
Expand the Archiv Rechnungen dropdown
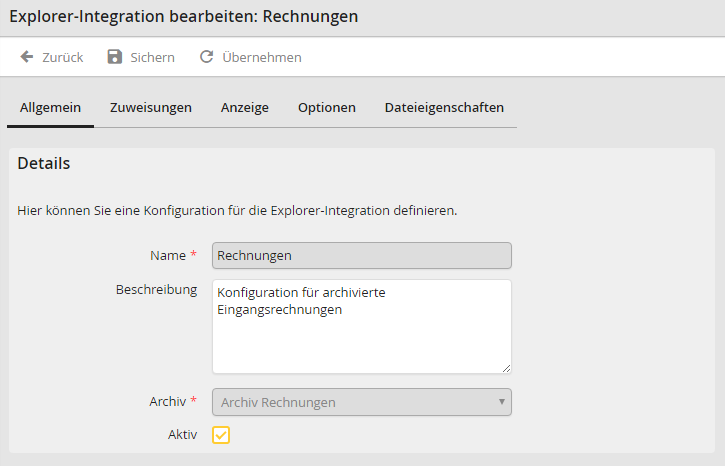pyautogui.click(x=361, y=402)
